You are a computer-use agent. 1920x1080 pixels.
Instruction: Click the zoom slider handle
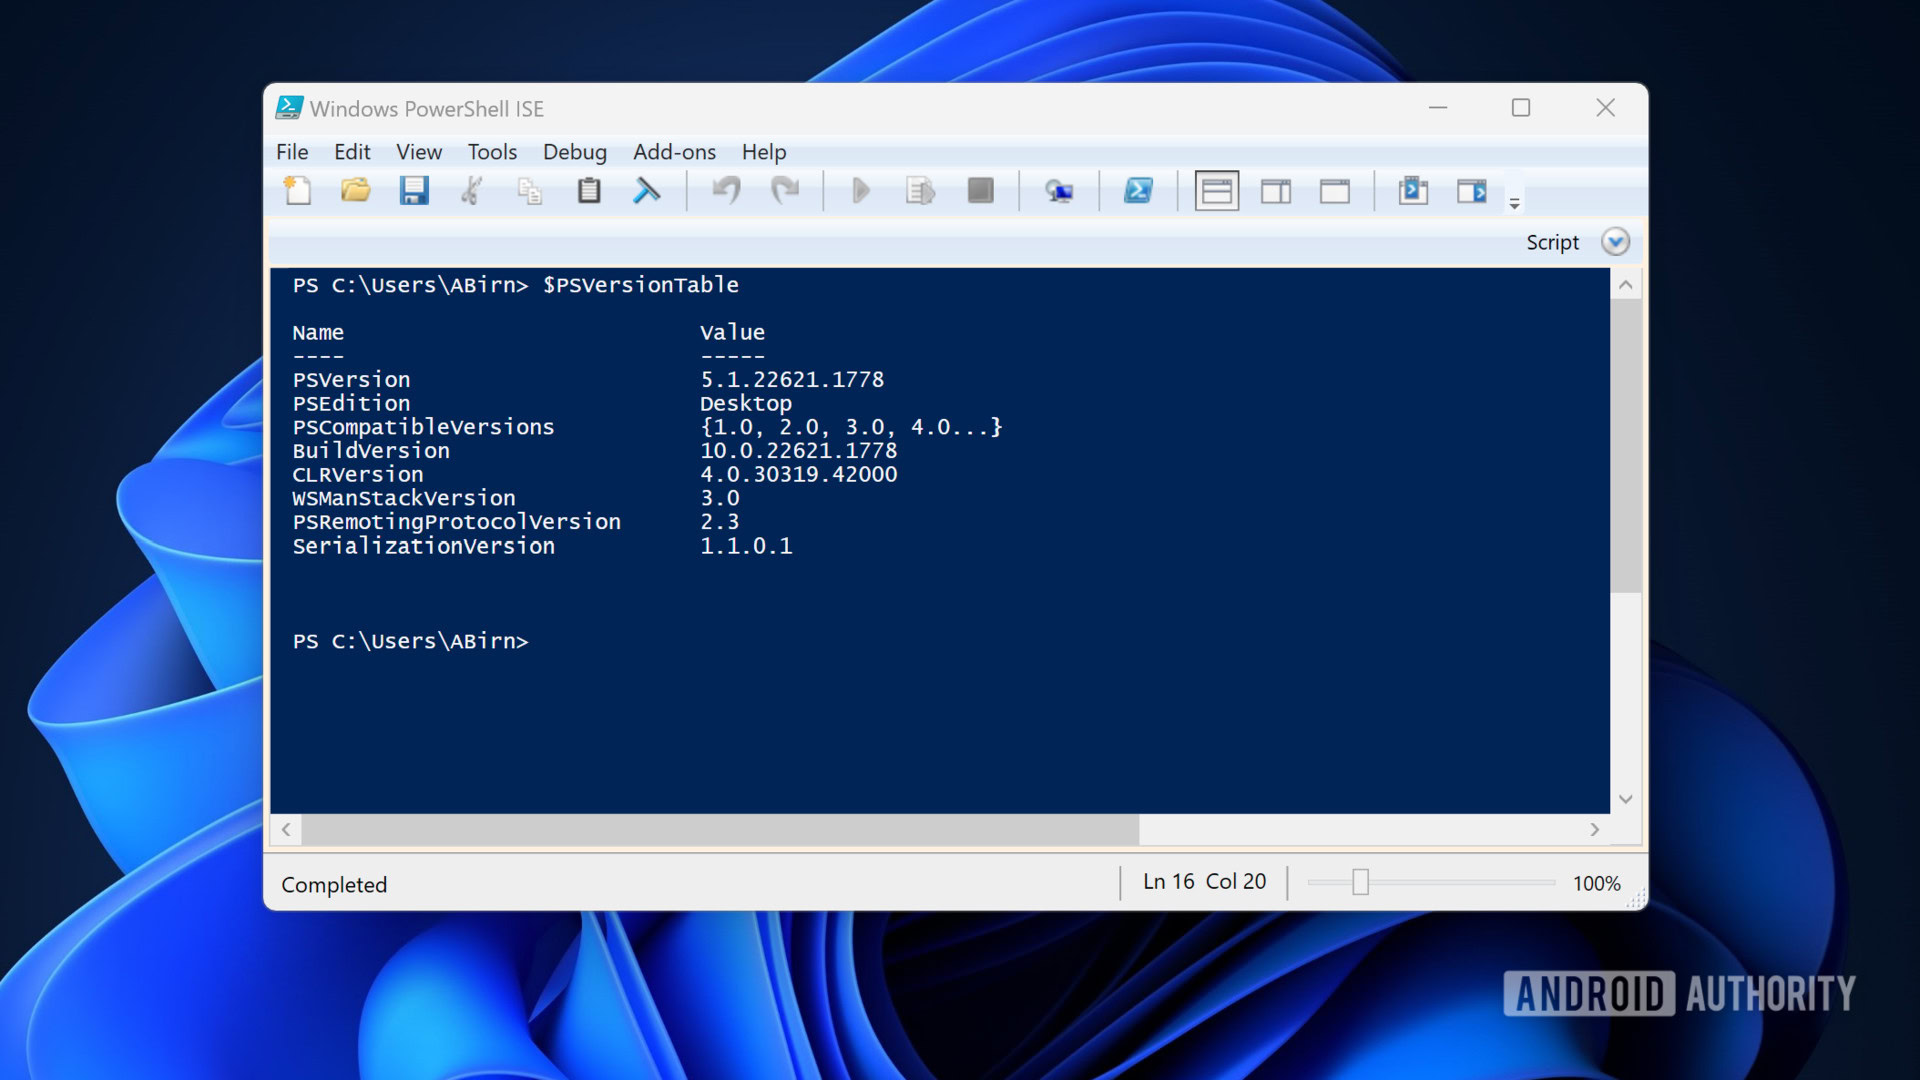coord(1360,882)
